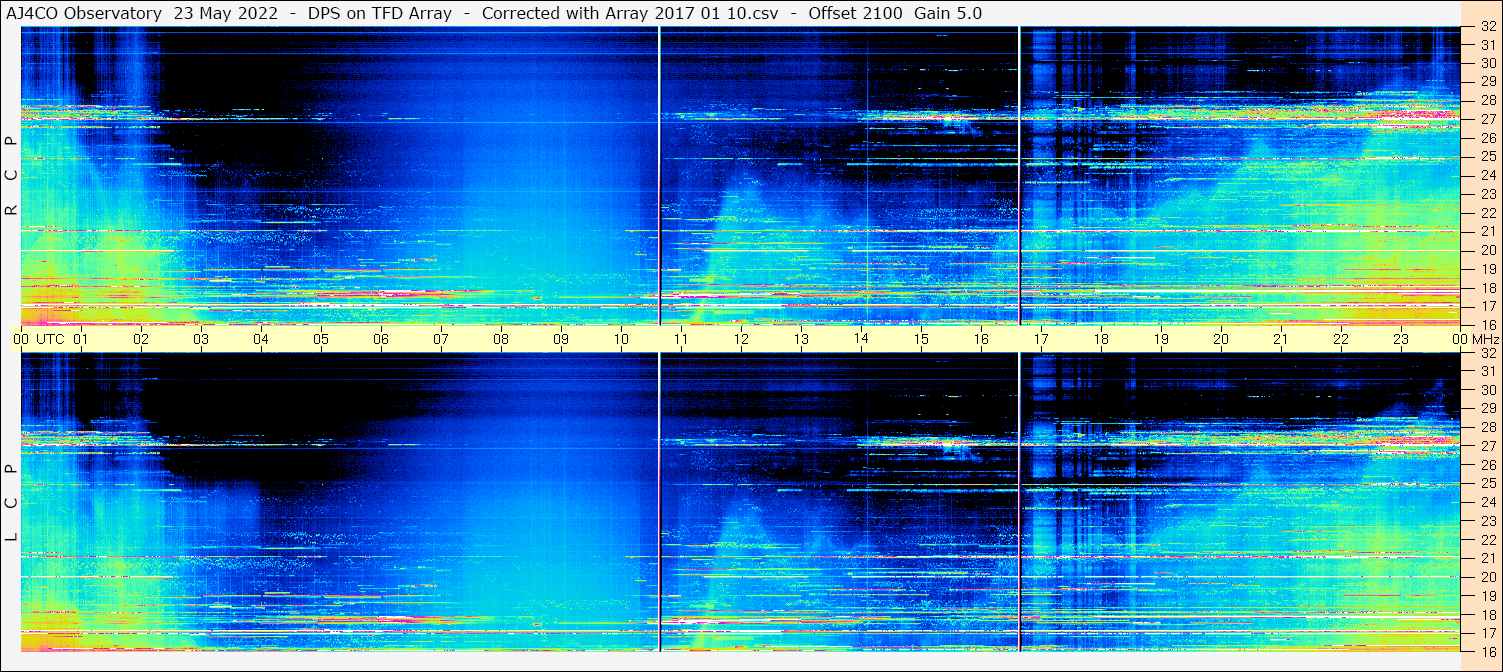Click the 03 hour label on time axis
This screenshot has width=1503, height=672.
point(201,339)
